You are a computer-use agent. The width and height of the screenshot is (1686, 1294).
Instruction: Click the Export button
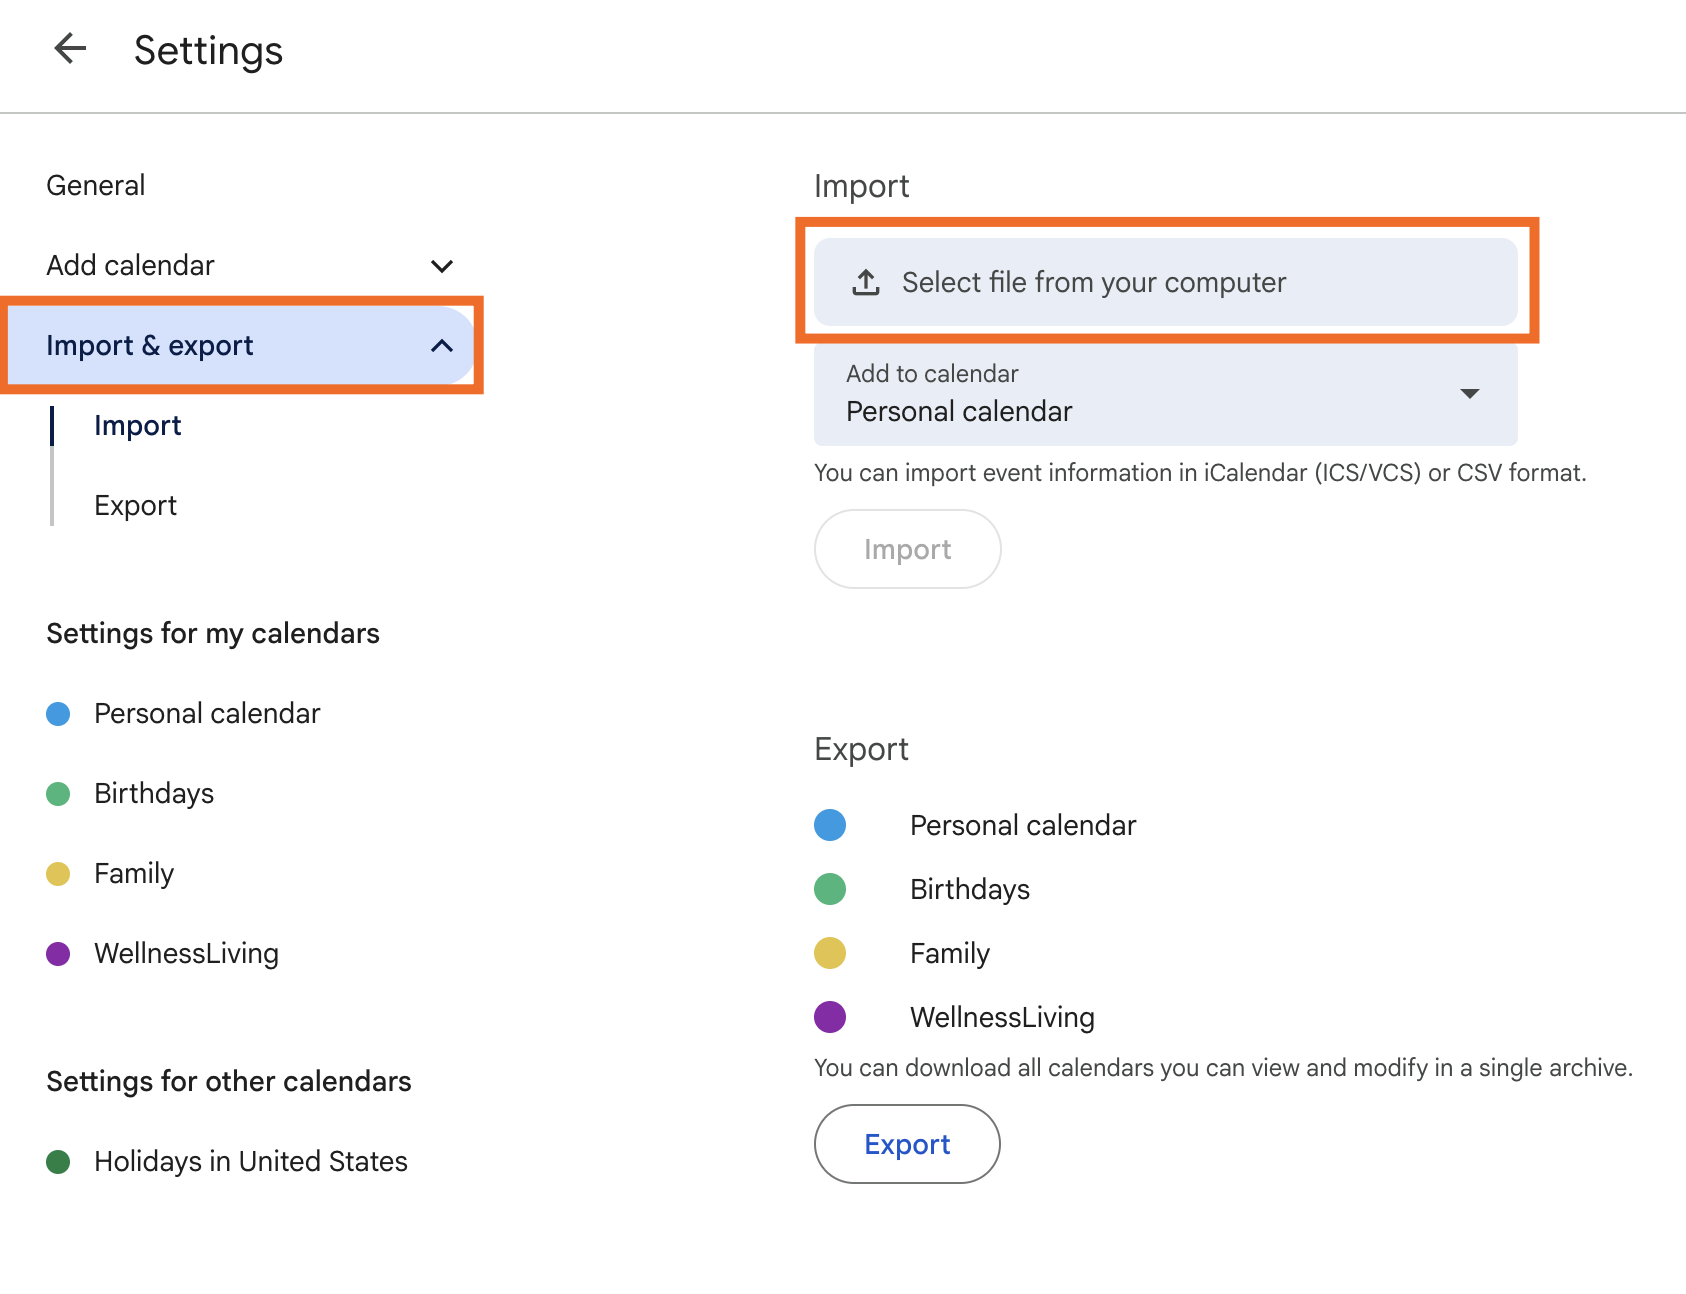[x=906, y=1143]
